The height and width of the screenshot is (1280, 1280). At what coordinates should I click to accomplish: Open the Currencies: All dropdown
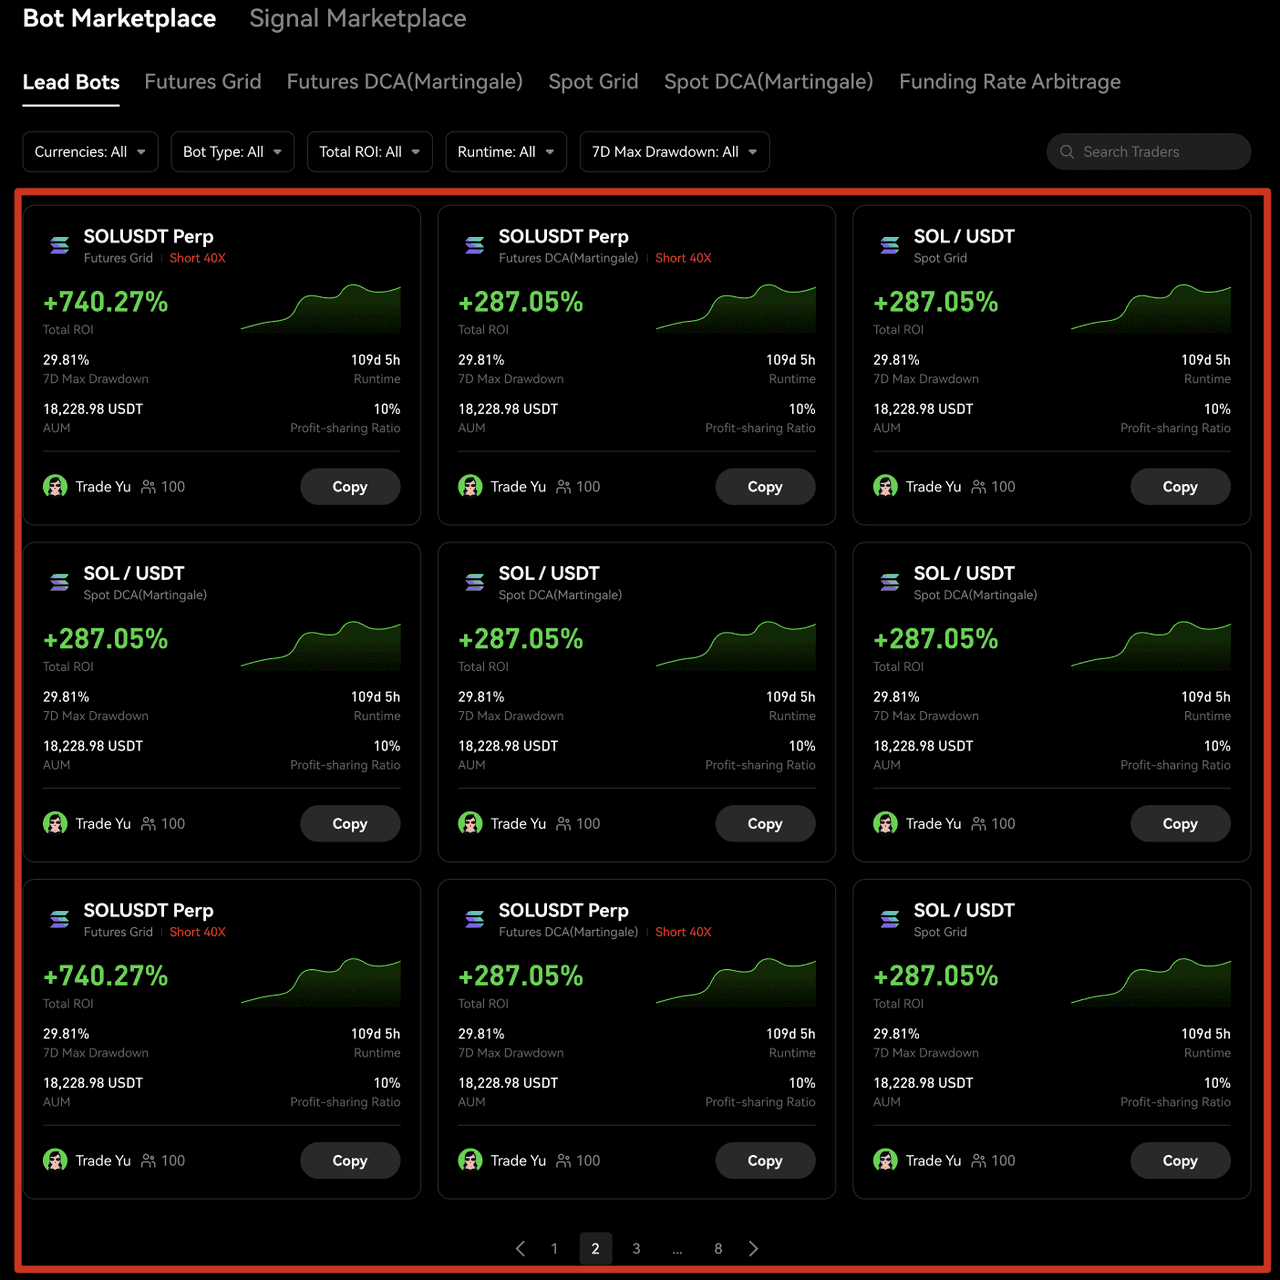(x=90, y=152)
